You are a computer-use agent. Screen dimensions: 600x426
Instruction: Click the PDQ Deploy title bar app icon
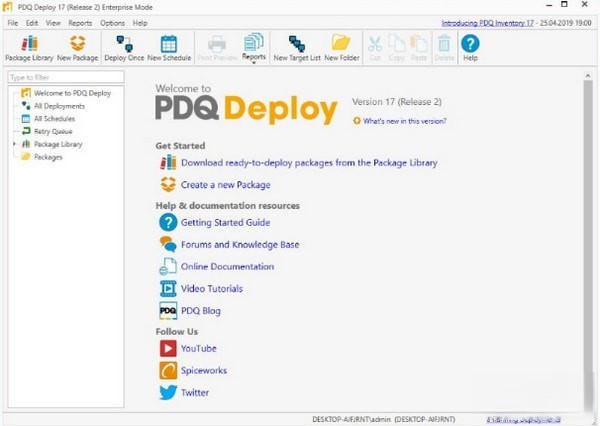pyautogui.click(x=7, y=7)
